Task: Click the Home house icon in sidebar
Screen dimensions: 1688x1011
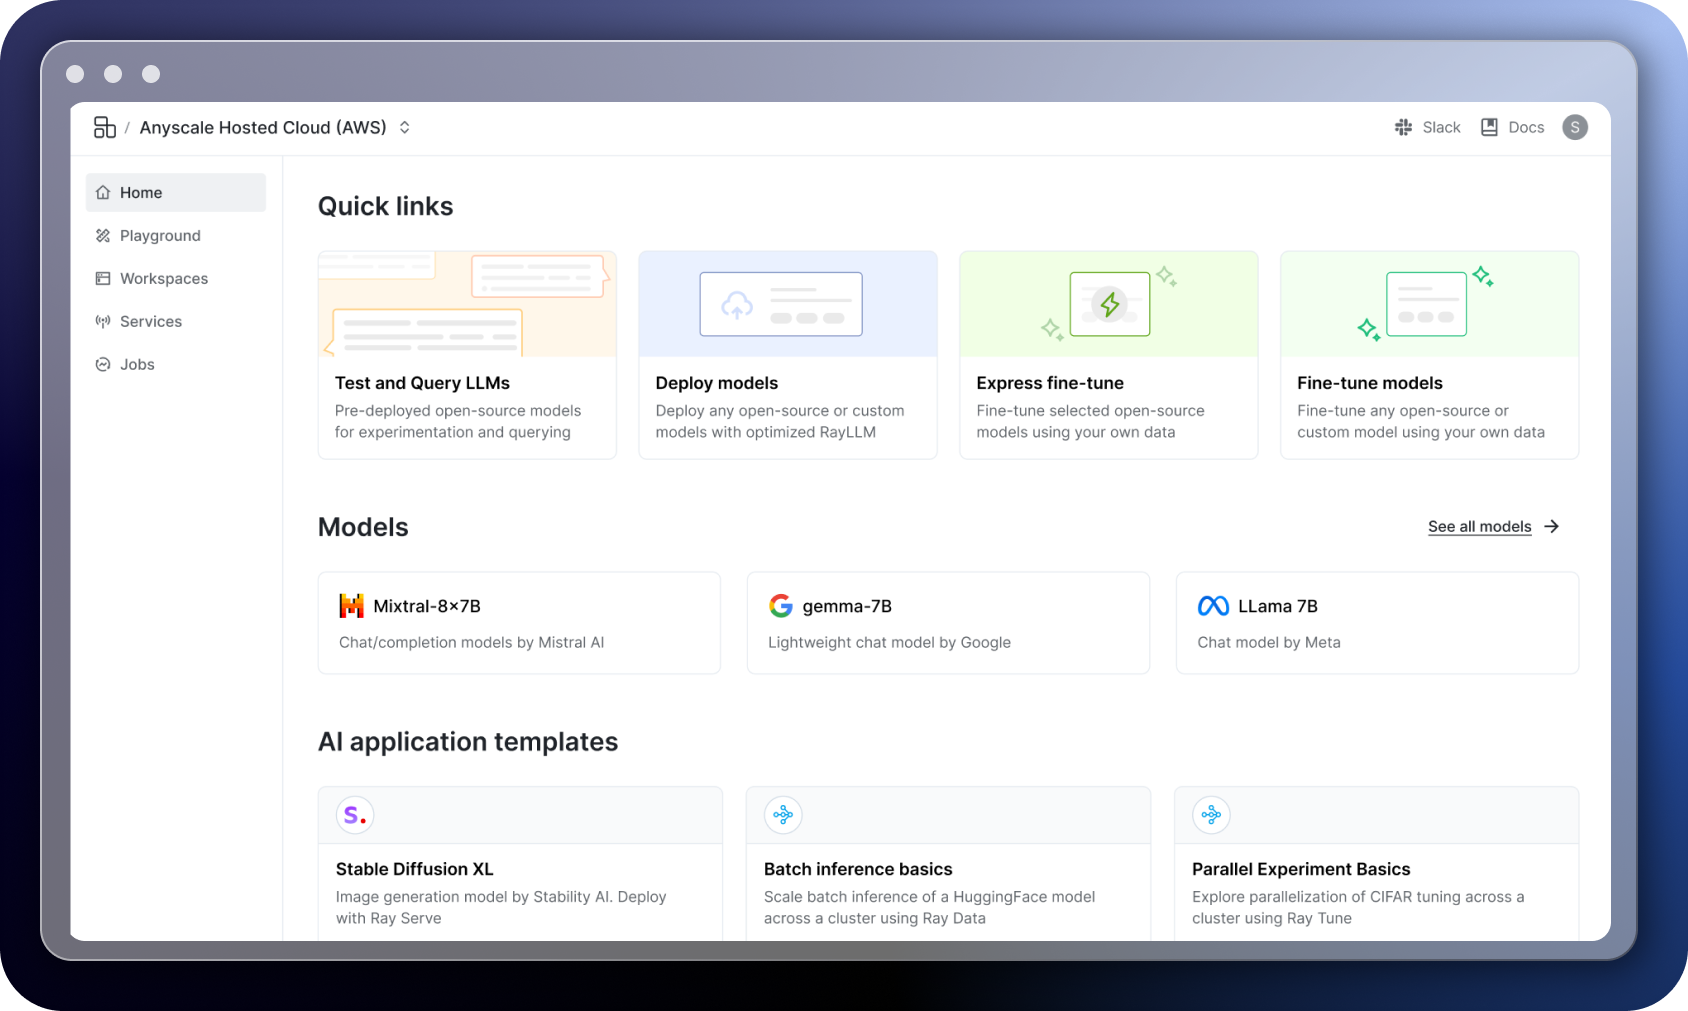Action: pyautogui.click(x=103, y=192)
